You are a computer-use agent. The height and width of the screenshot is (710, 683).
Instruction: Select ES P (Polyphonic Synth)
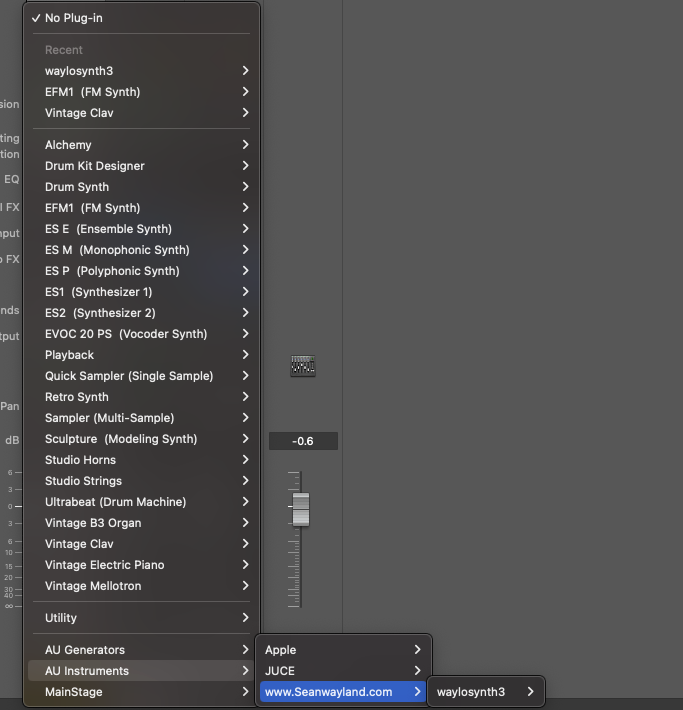(141, 271)
